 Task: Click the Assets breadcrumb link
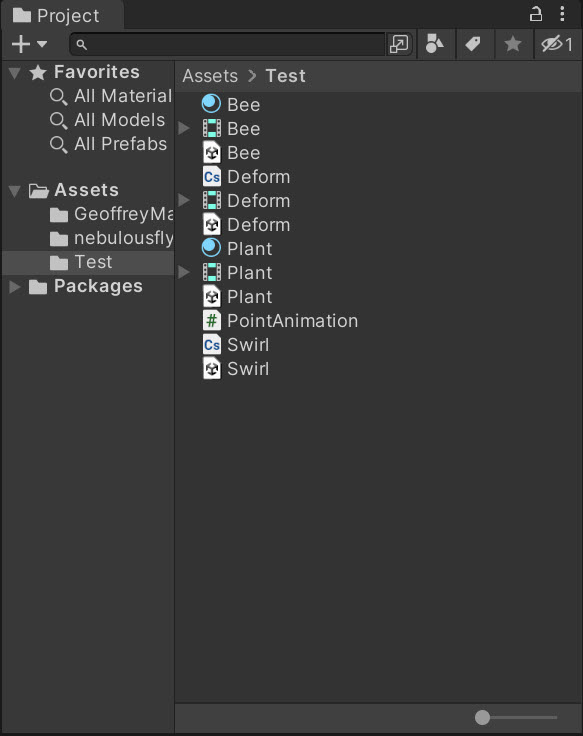(210, 76)
